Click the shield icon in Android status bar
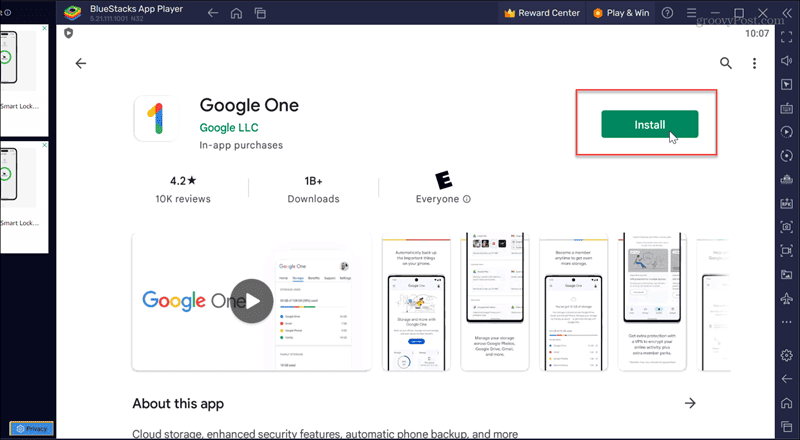 pyautogui.click(x=68, y=33)
